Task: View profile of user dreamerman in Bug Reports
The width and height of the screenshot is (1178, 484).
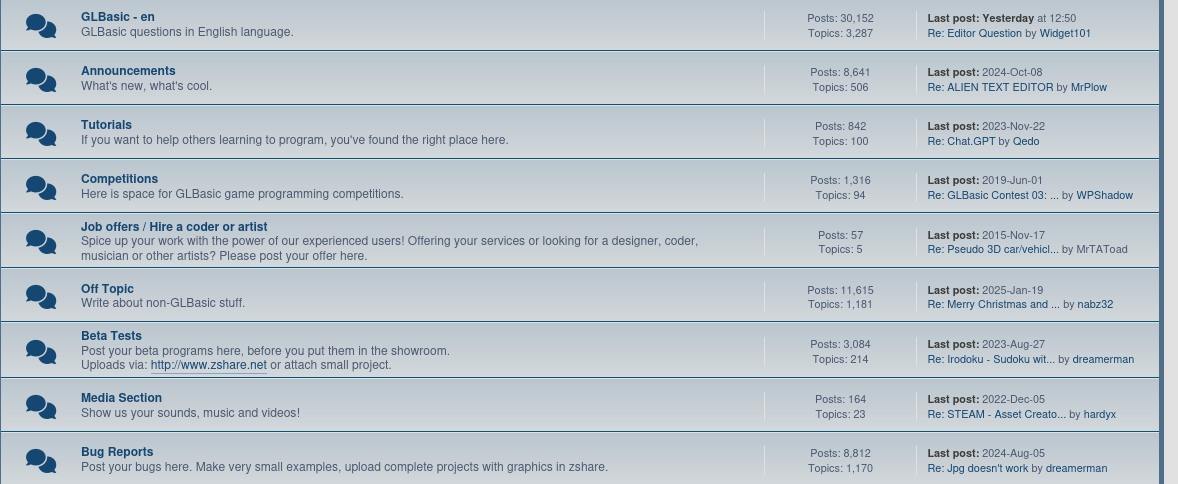Action: point(1077,468)
